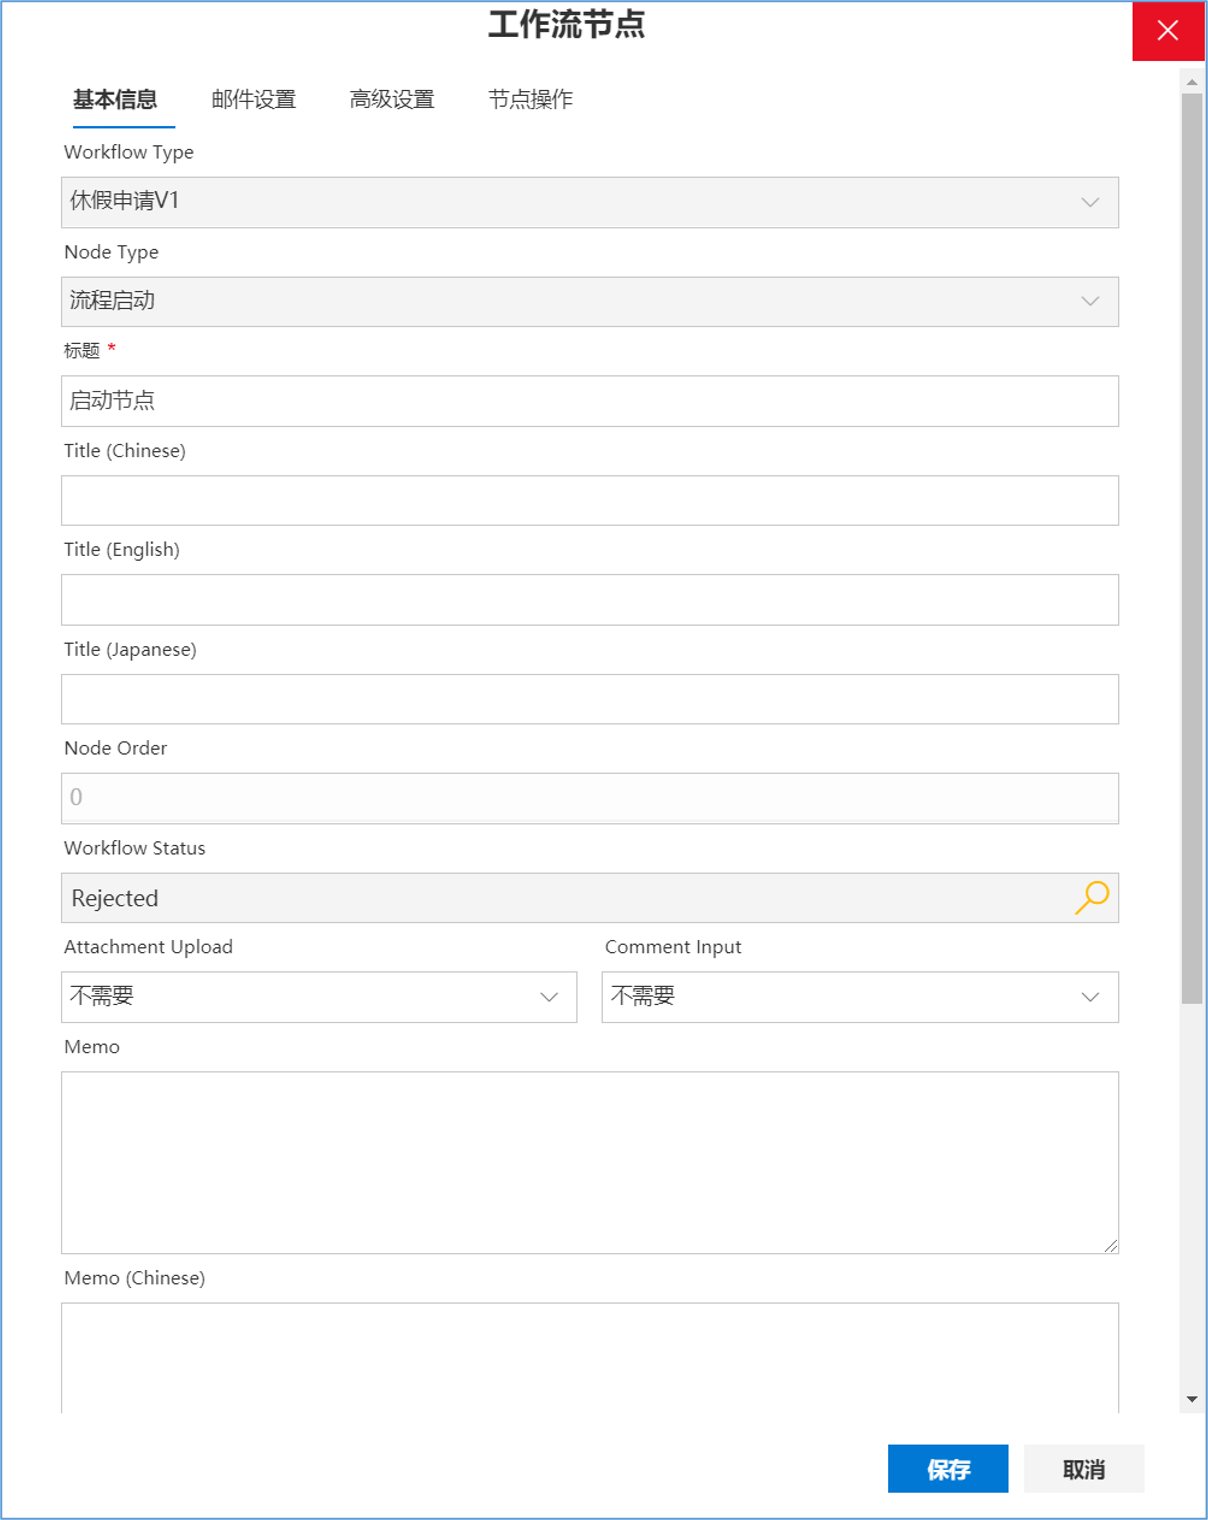1208x1520 pixels.
Task: Click the 保存 button
Action: pyautogui.click(x=948, y=1469)
